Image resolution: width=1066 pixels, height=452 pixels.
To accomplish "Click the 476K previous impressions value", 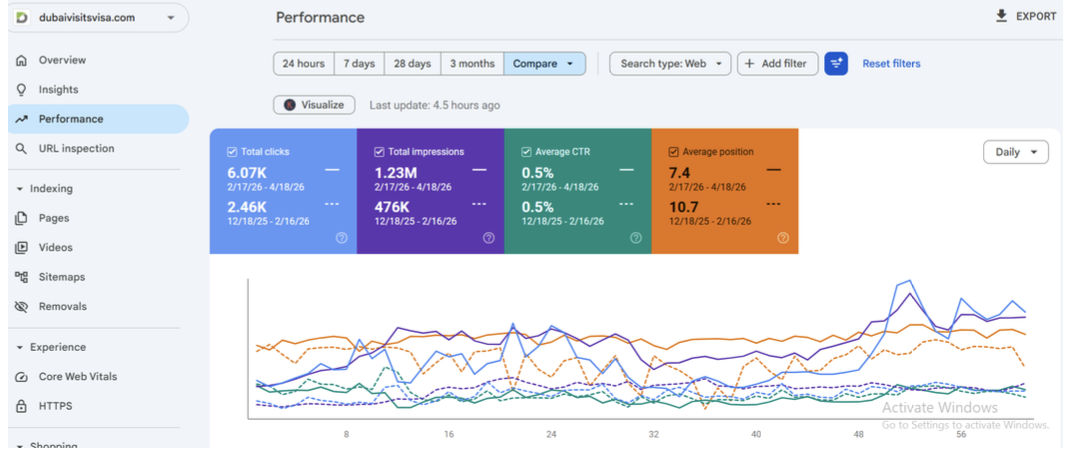I will coord(394,207).
